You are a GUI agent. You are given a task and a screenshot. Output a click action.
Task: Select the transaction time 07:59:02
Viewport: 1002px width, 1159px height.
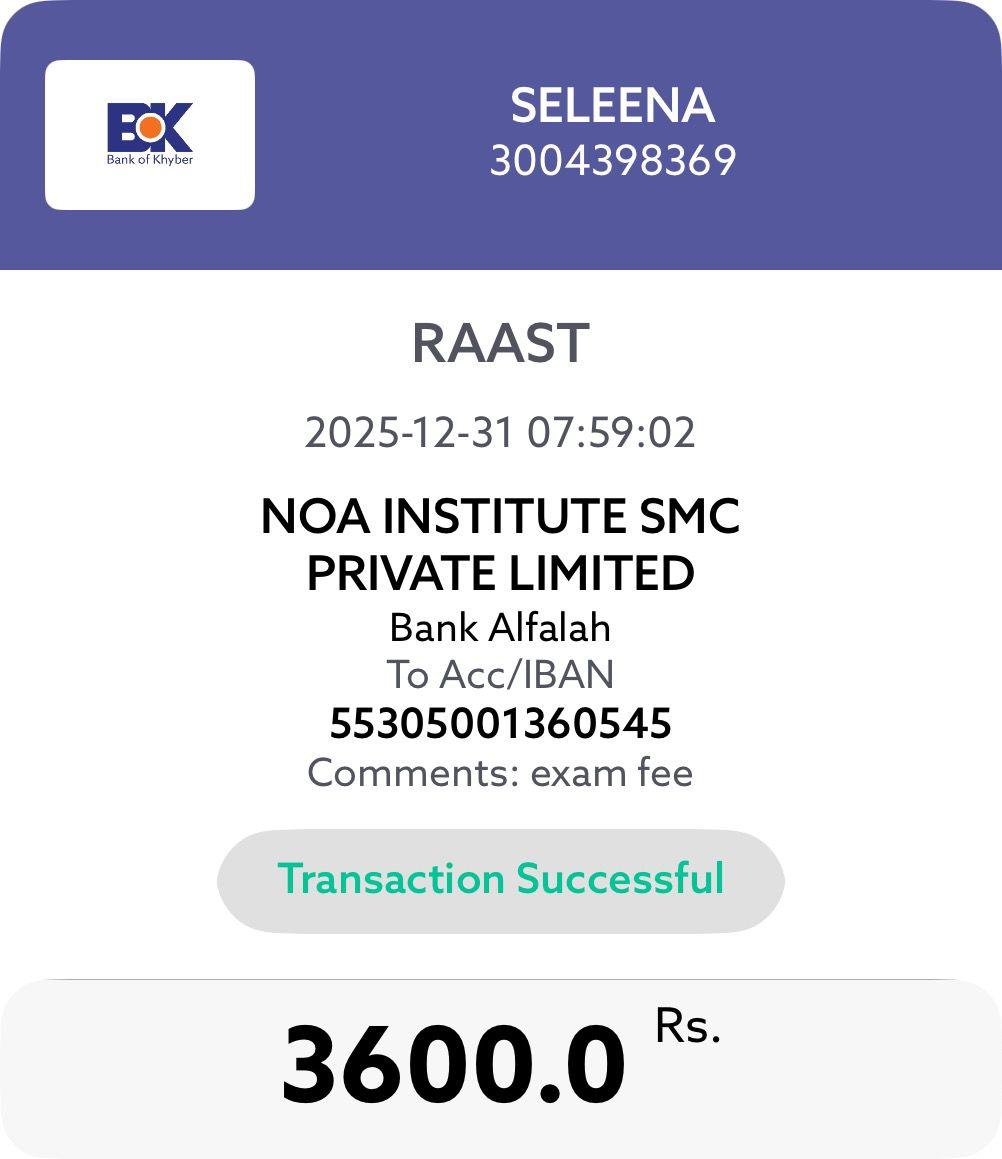point(611,433)
